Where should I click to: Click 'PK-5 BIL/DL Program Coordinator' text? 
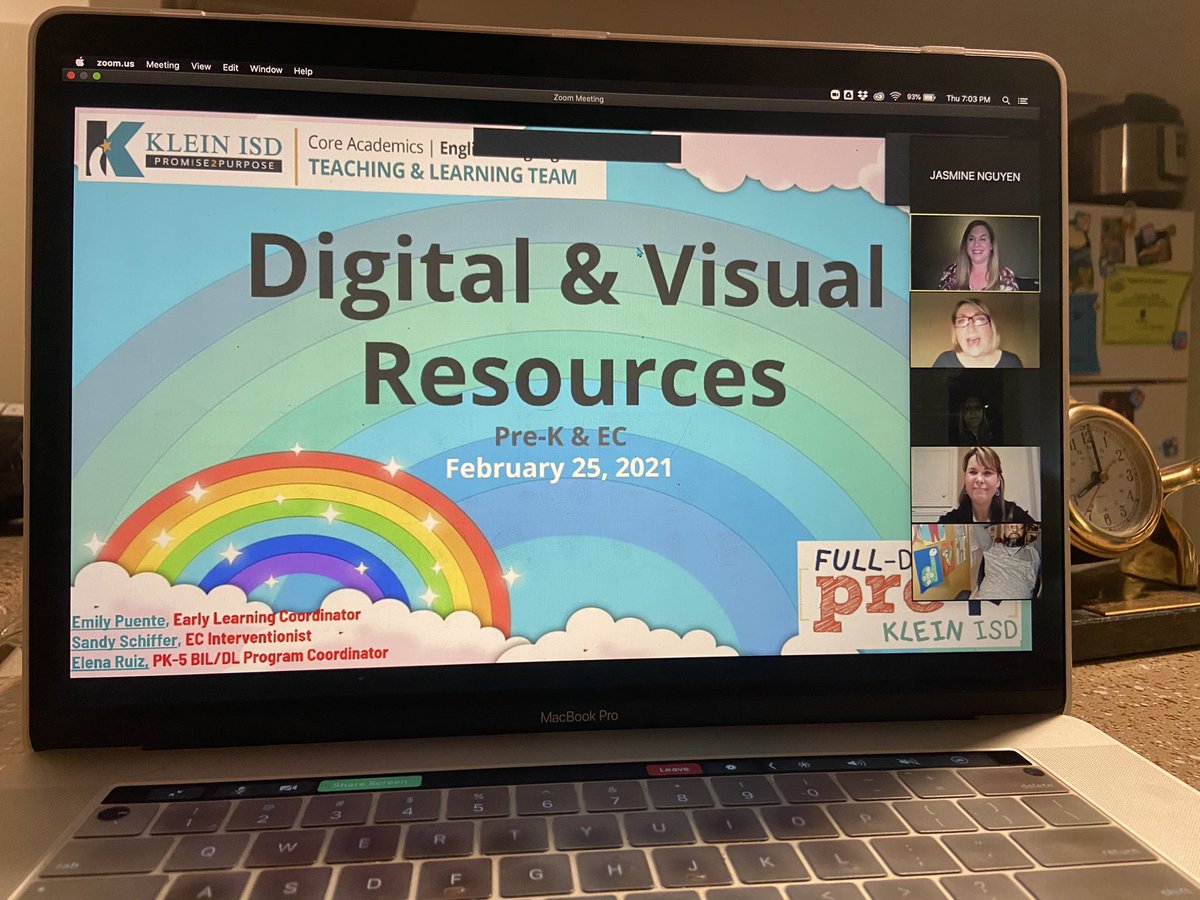pyautogui.click(x=270, y=656)
